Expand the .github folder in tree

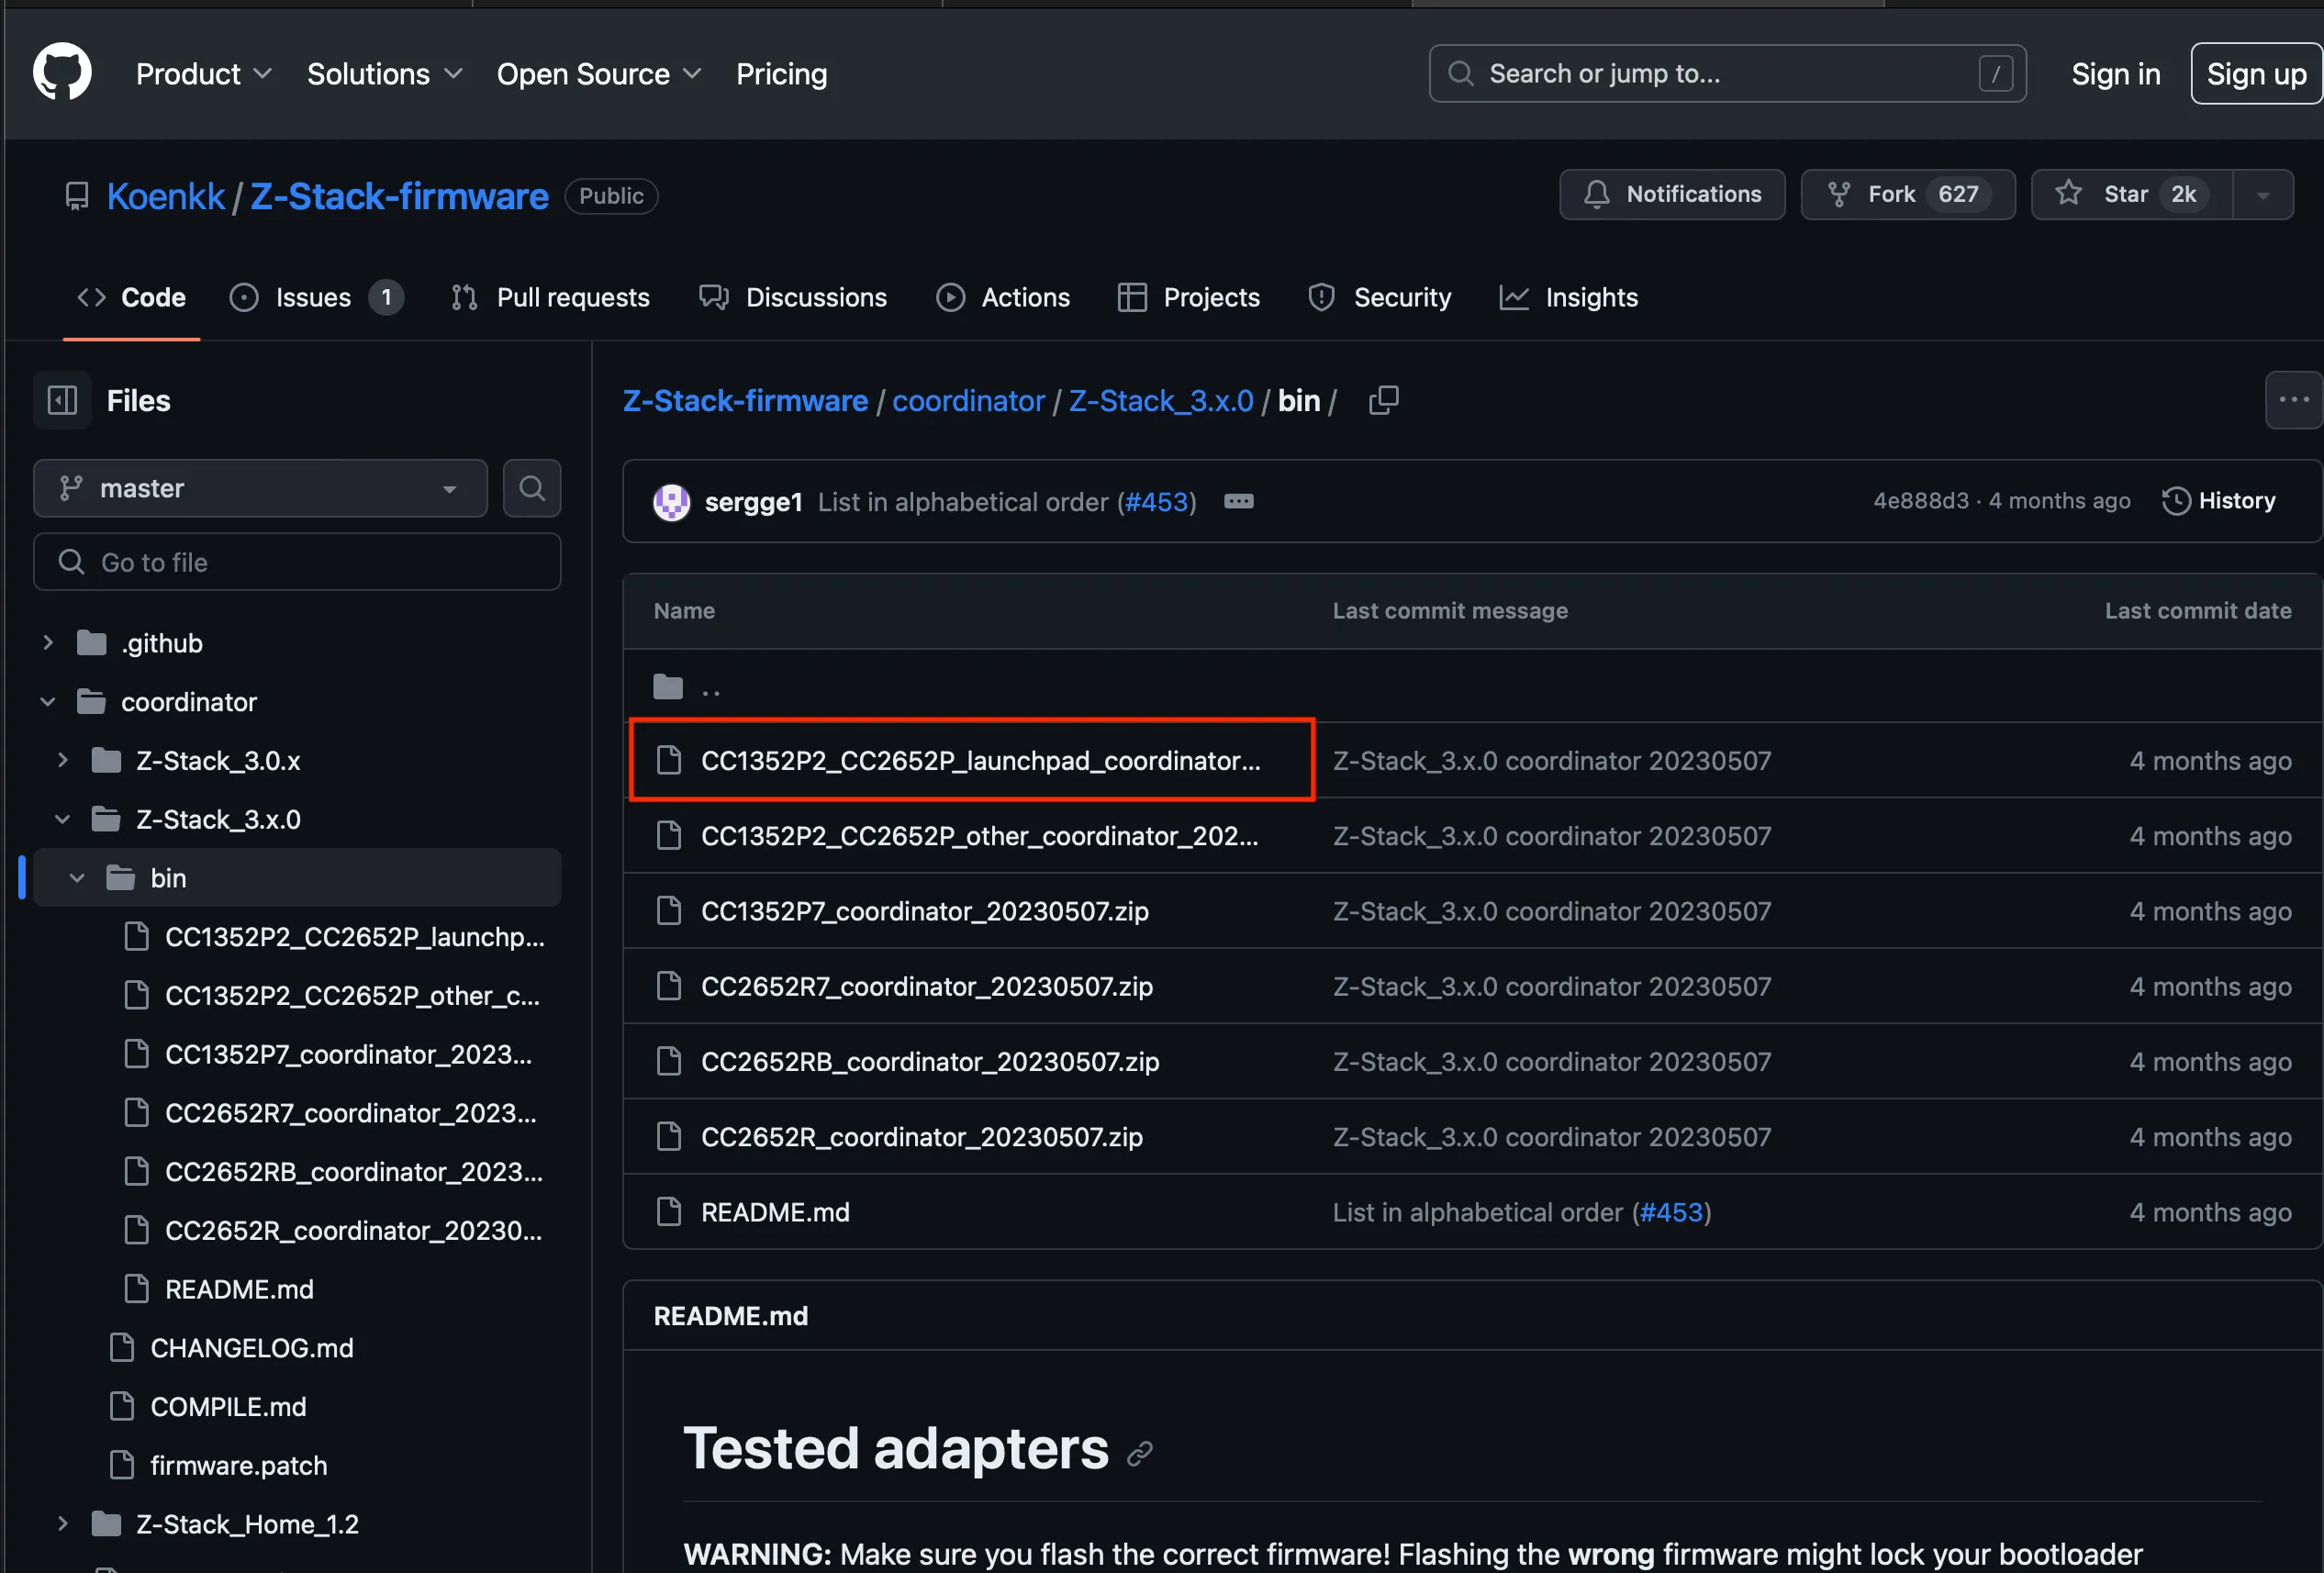pyautogui.click(x=47, y=643)
